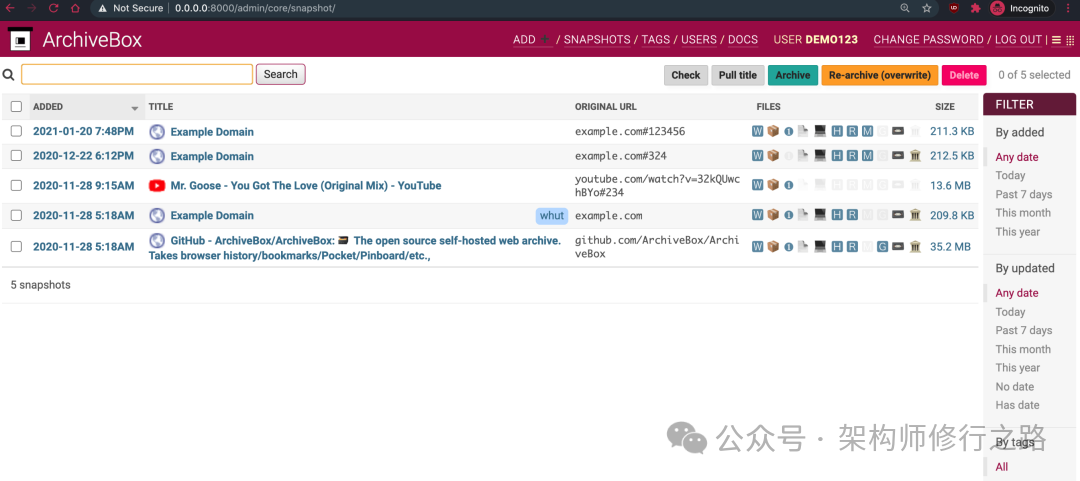
Task: Open archive.org building icon for example.com#324
Action: pos(915,156)
